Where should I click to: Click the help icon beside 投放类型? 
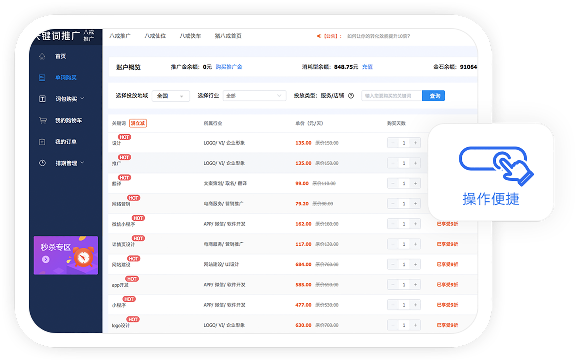pos(351,96)
